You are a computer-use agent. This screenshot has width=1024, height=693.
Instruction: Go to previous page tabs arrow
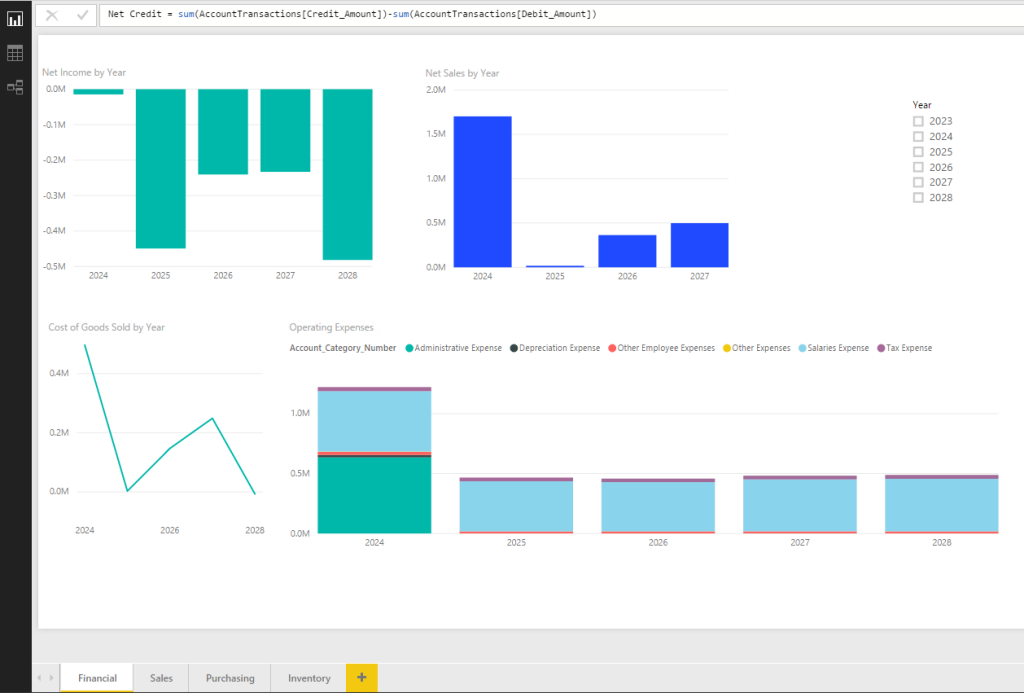click(40, 678)
